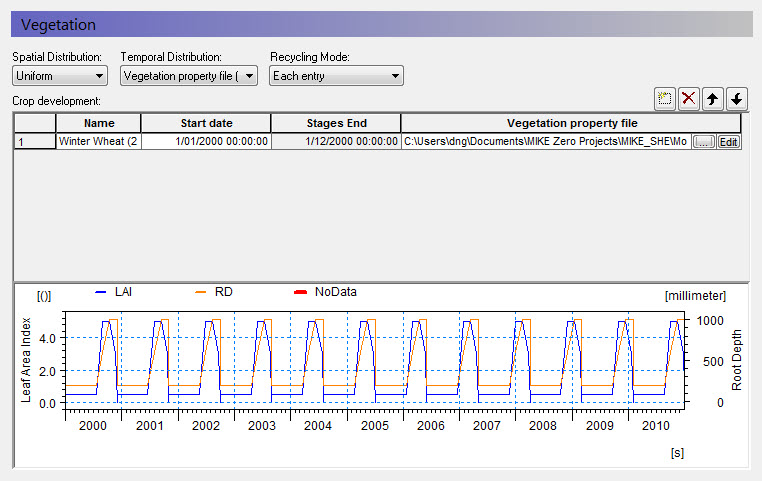Select the start date 1/01/2000 cell
The image size is (762, 481).
pyautogui.click(x=206, y=141)
